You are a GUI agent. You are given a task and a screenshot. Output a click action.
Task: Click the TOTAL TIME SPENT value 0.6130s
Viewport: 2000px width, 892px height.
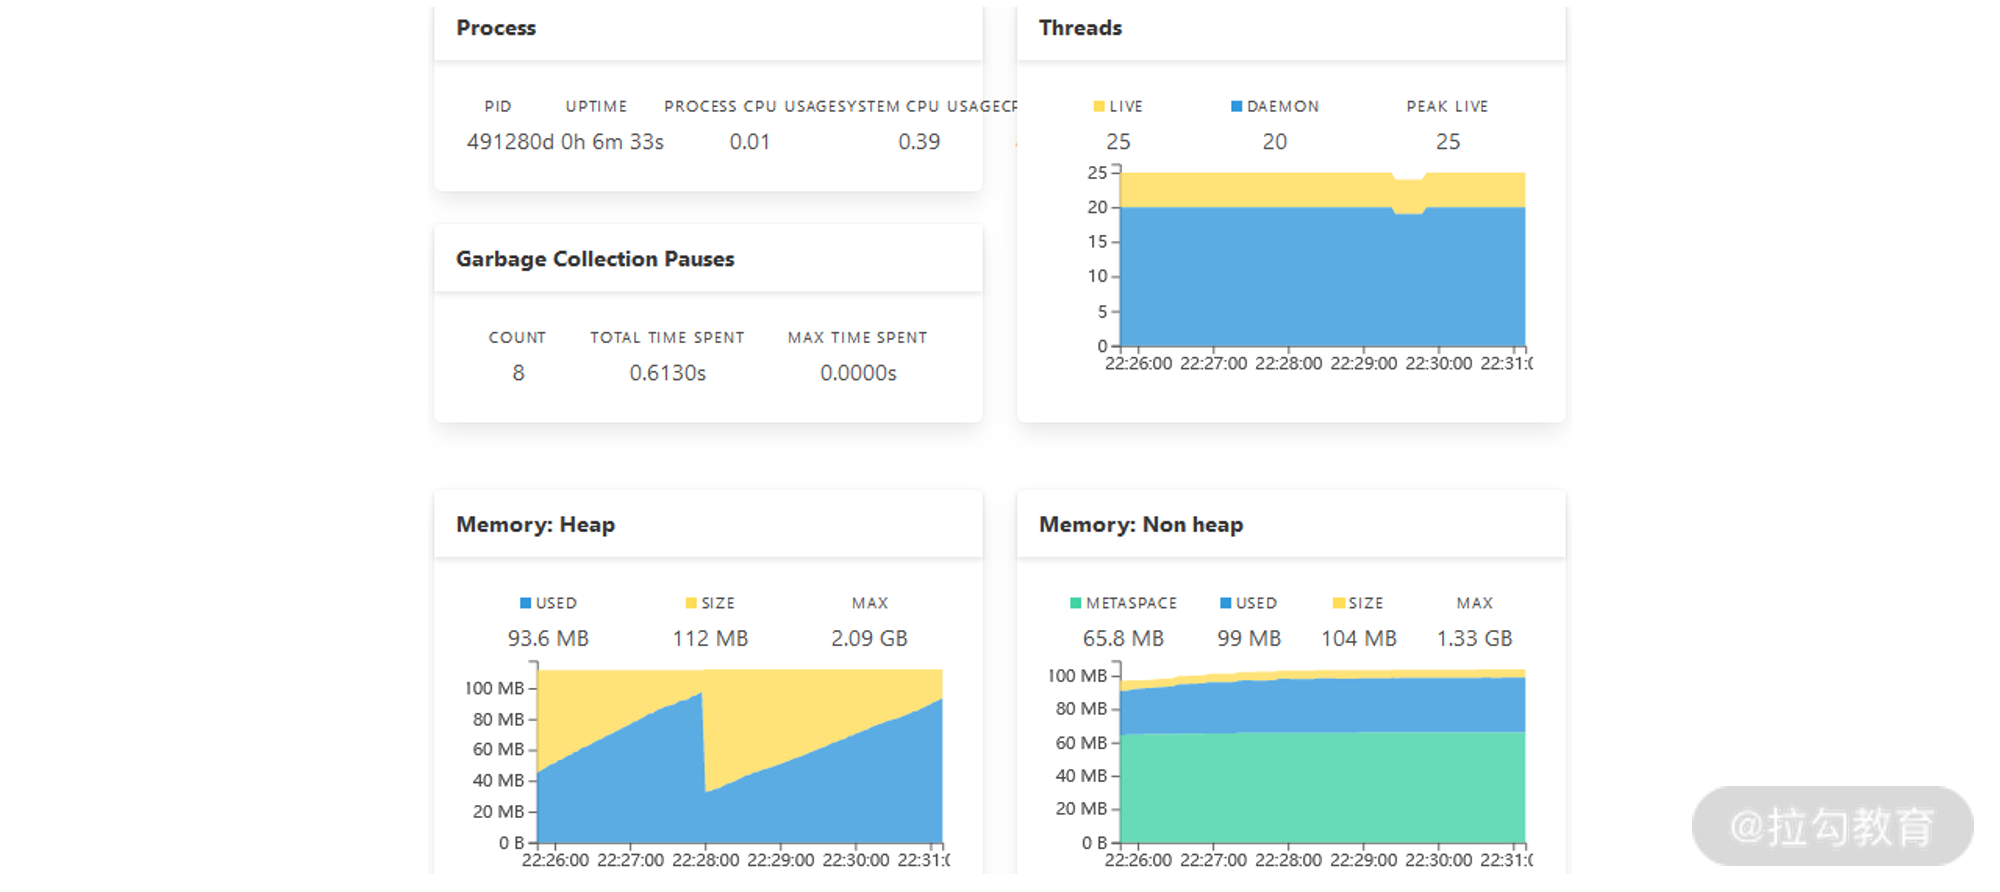click(x=667, y=373)
